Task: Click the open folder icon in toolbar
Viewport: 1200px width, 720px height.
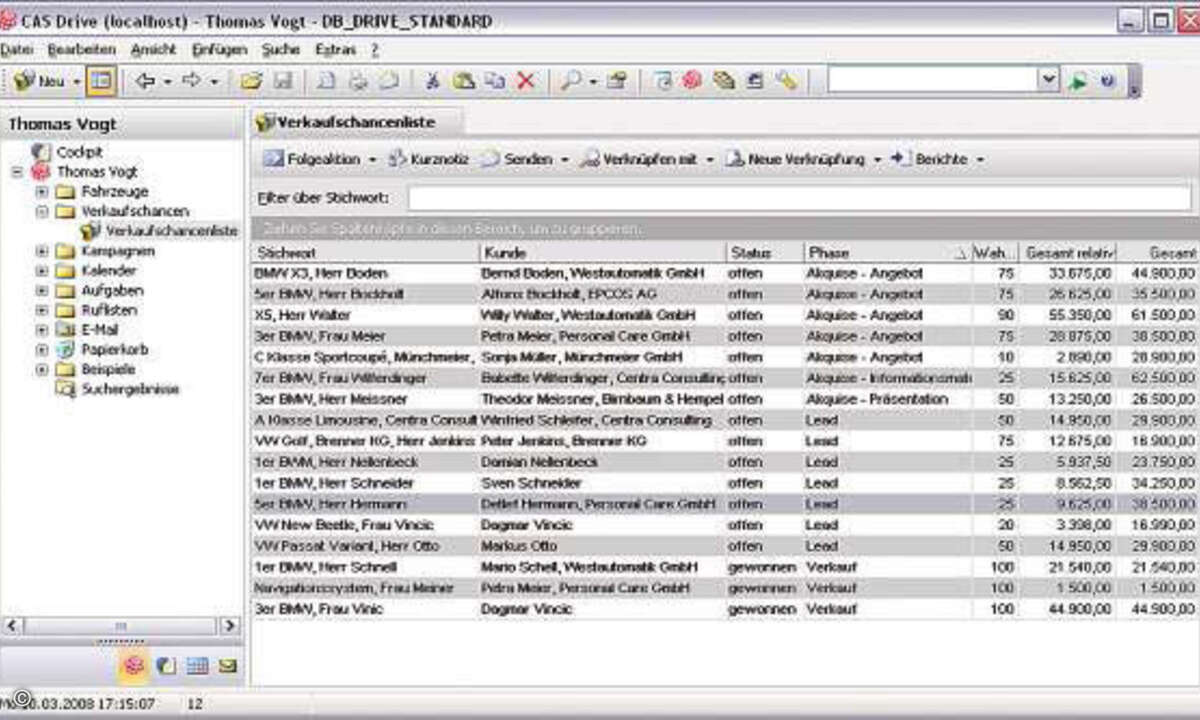Action: [251, 82]
